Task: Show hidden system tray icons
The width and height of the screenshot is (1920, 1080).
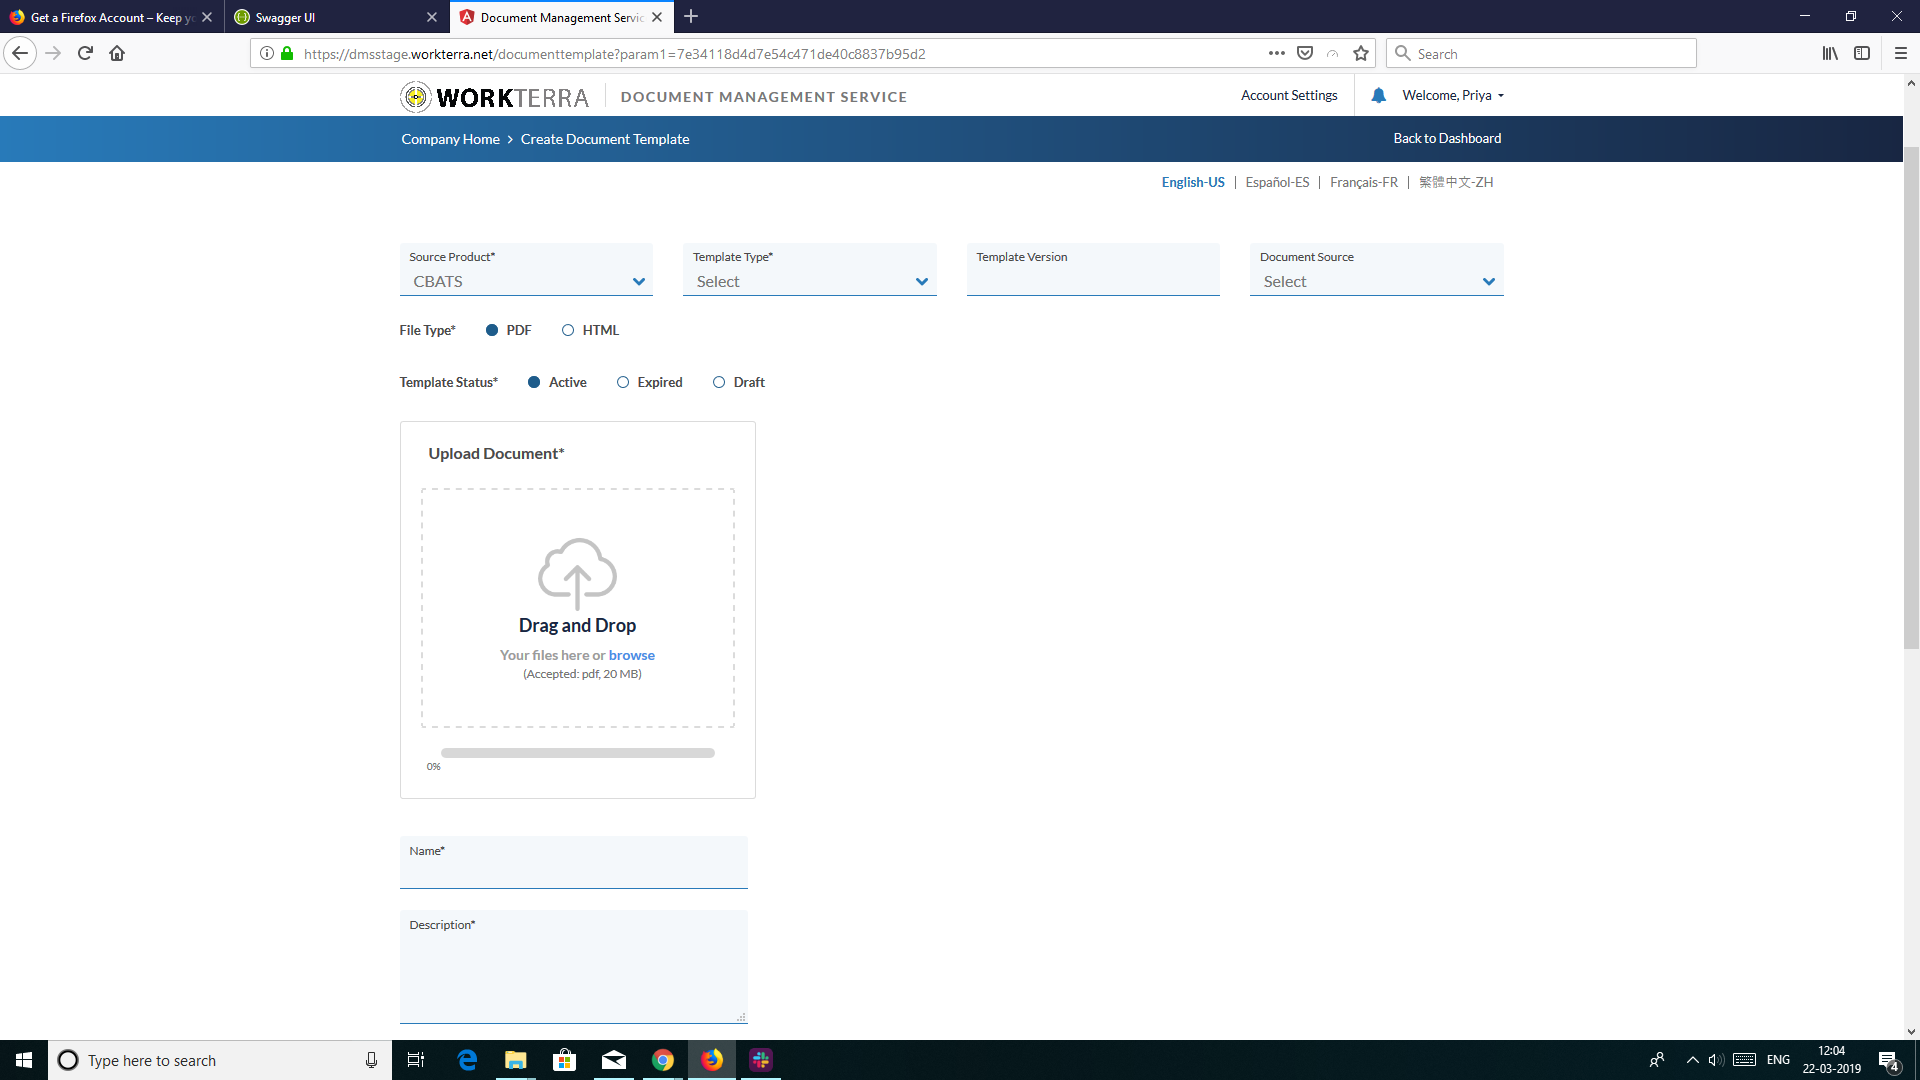Action: (1692, 1060)
